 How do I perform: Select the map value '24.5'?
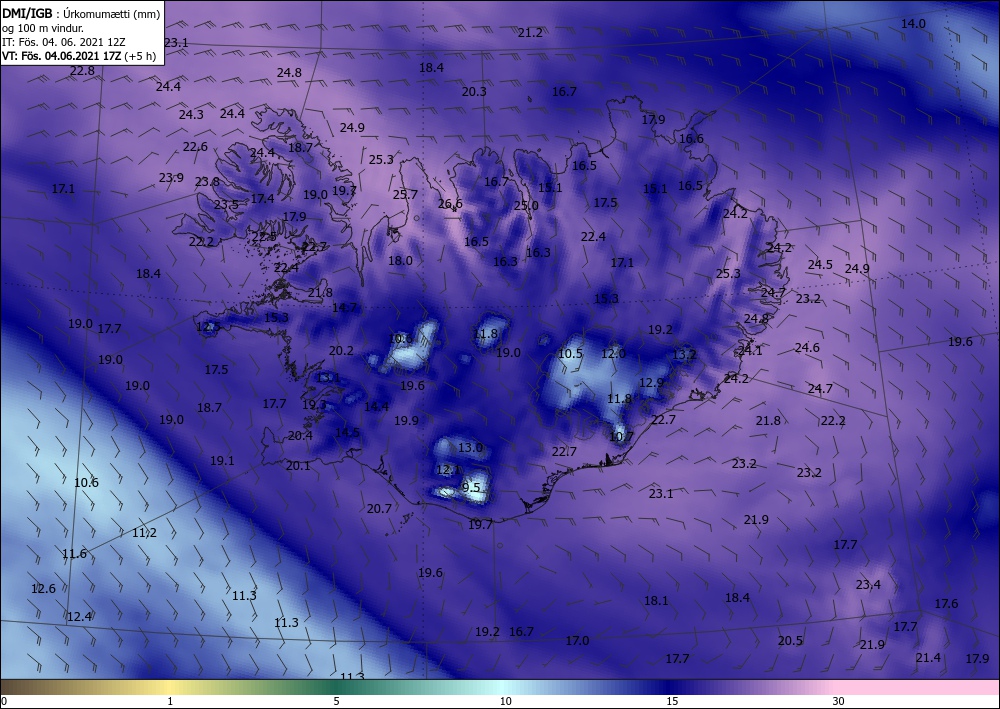[x=820, y=265]
